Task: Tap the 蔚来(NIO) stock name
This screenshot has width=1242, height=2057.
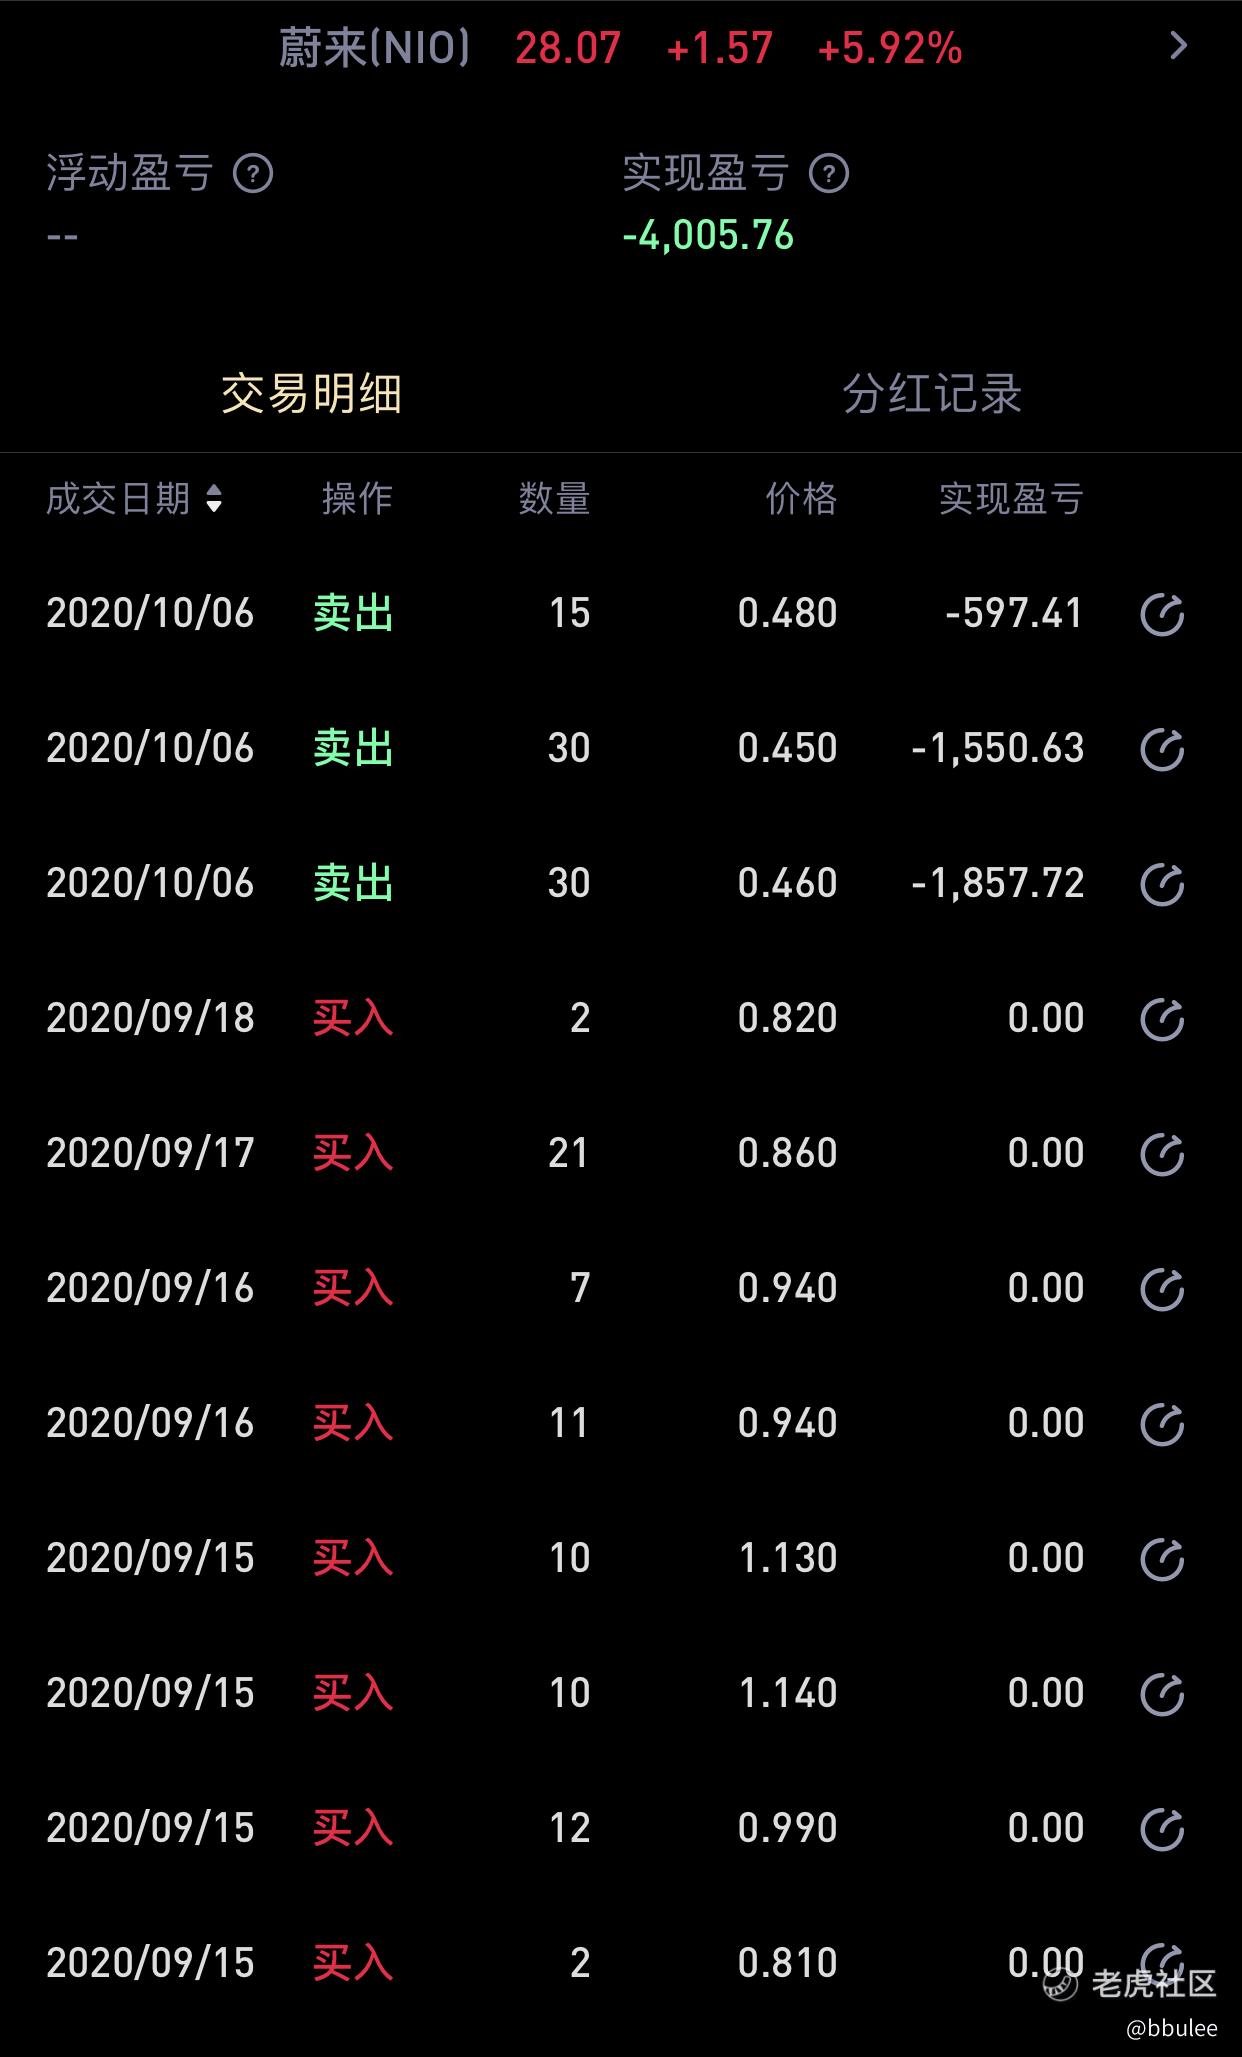Action: [x=374, y=48]
